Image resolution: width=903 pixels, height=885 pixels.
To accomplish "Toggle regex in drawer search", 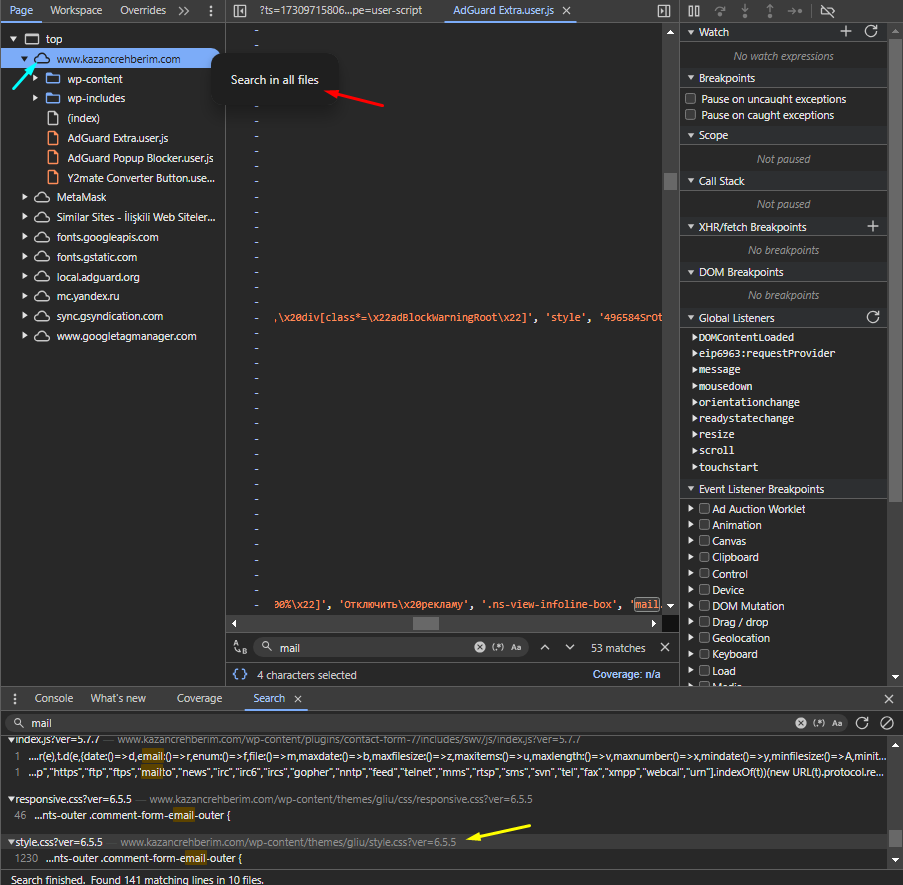I will (x=819, y=723).
